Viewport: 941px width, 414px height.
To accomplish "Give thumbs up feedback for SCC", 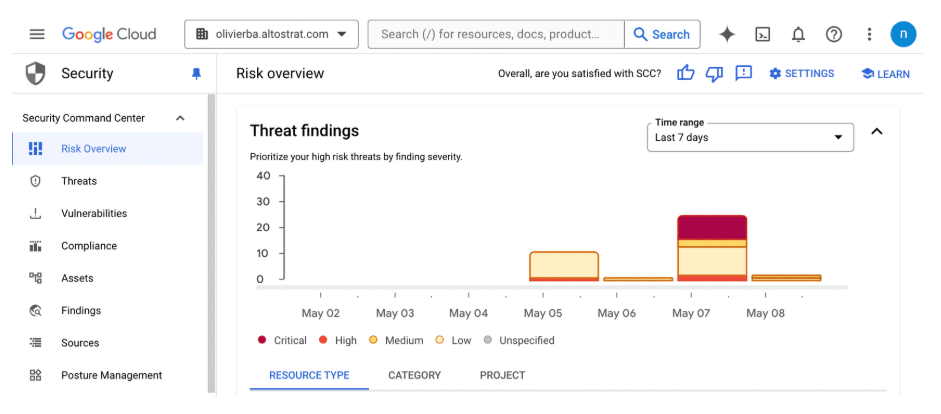I will (x=685, y=73).
